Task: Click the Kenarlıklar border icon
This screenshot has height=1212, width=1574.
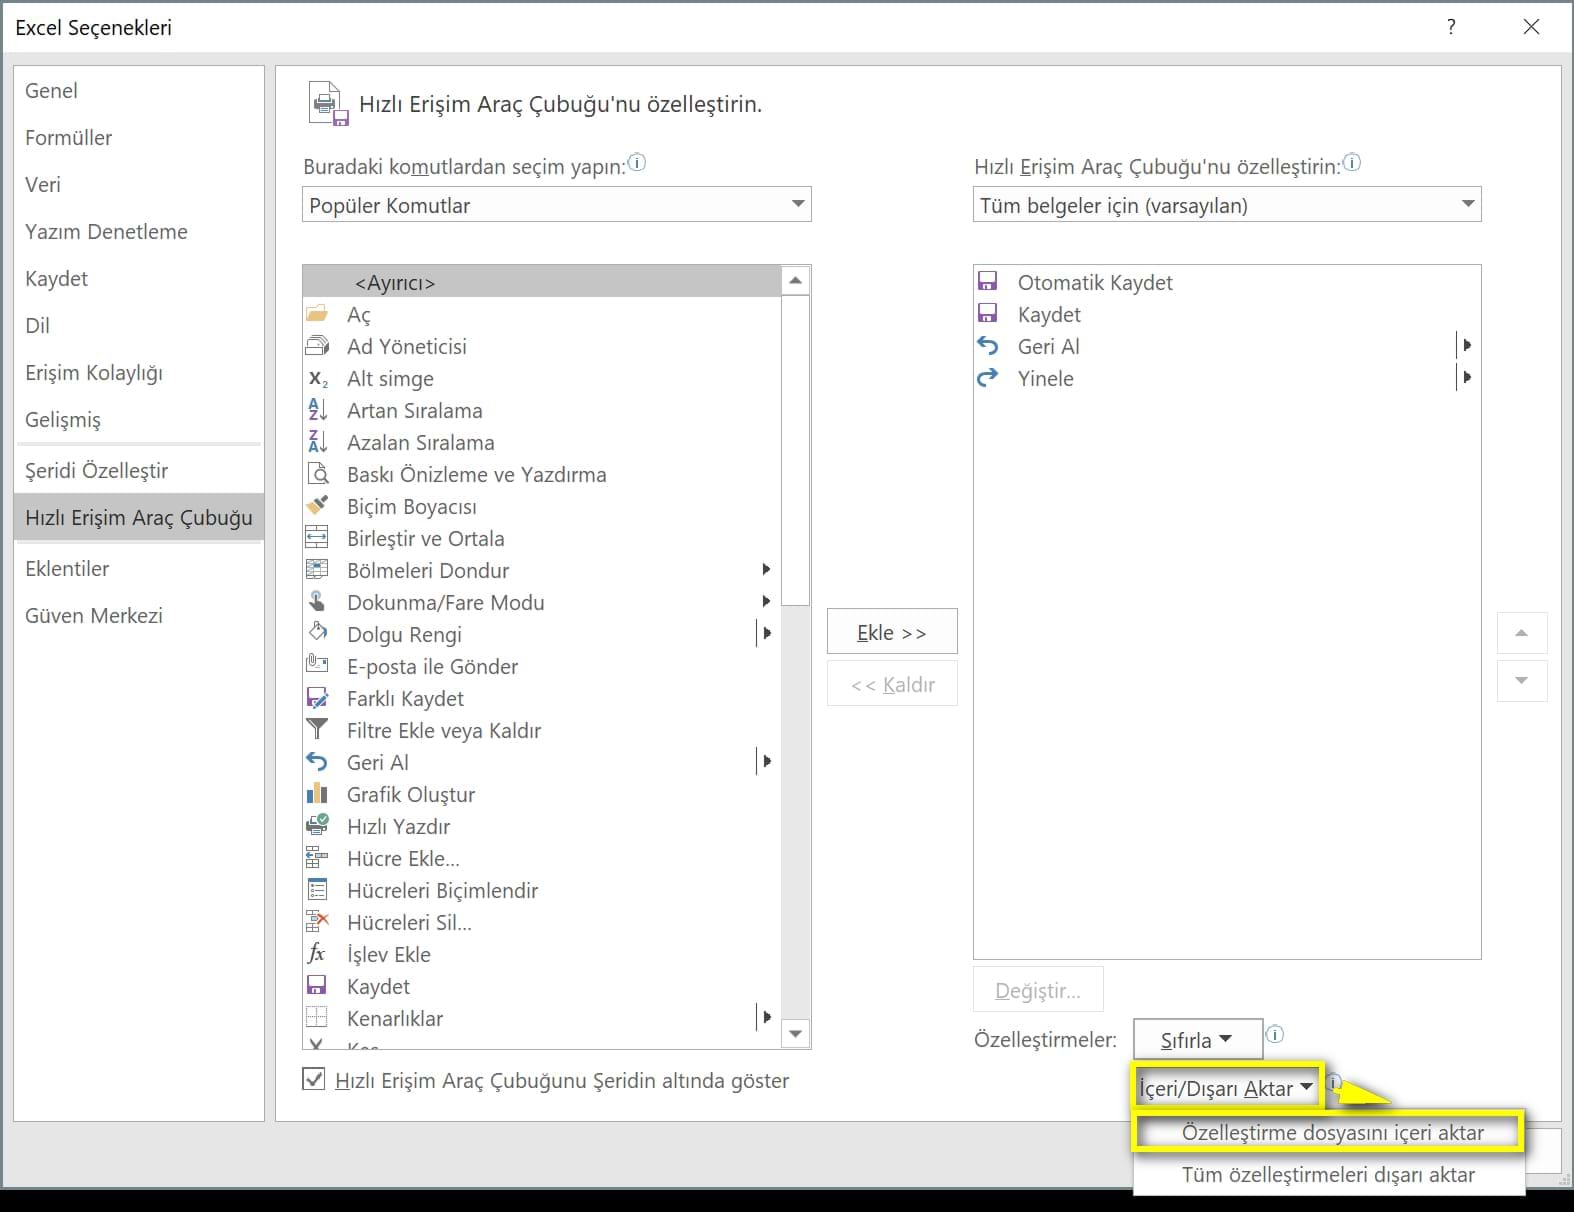Action: point(317,1018)
